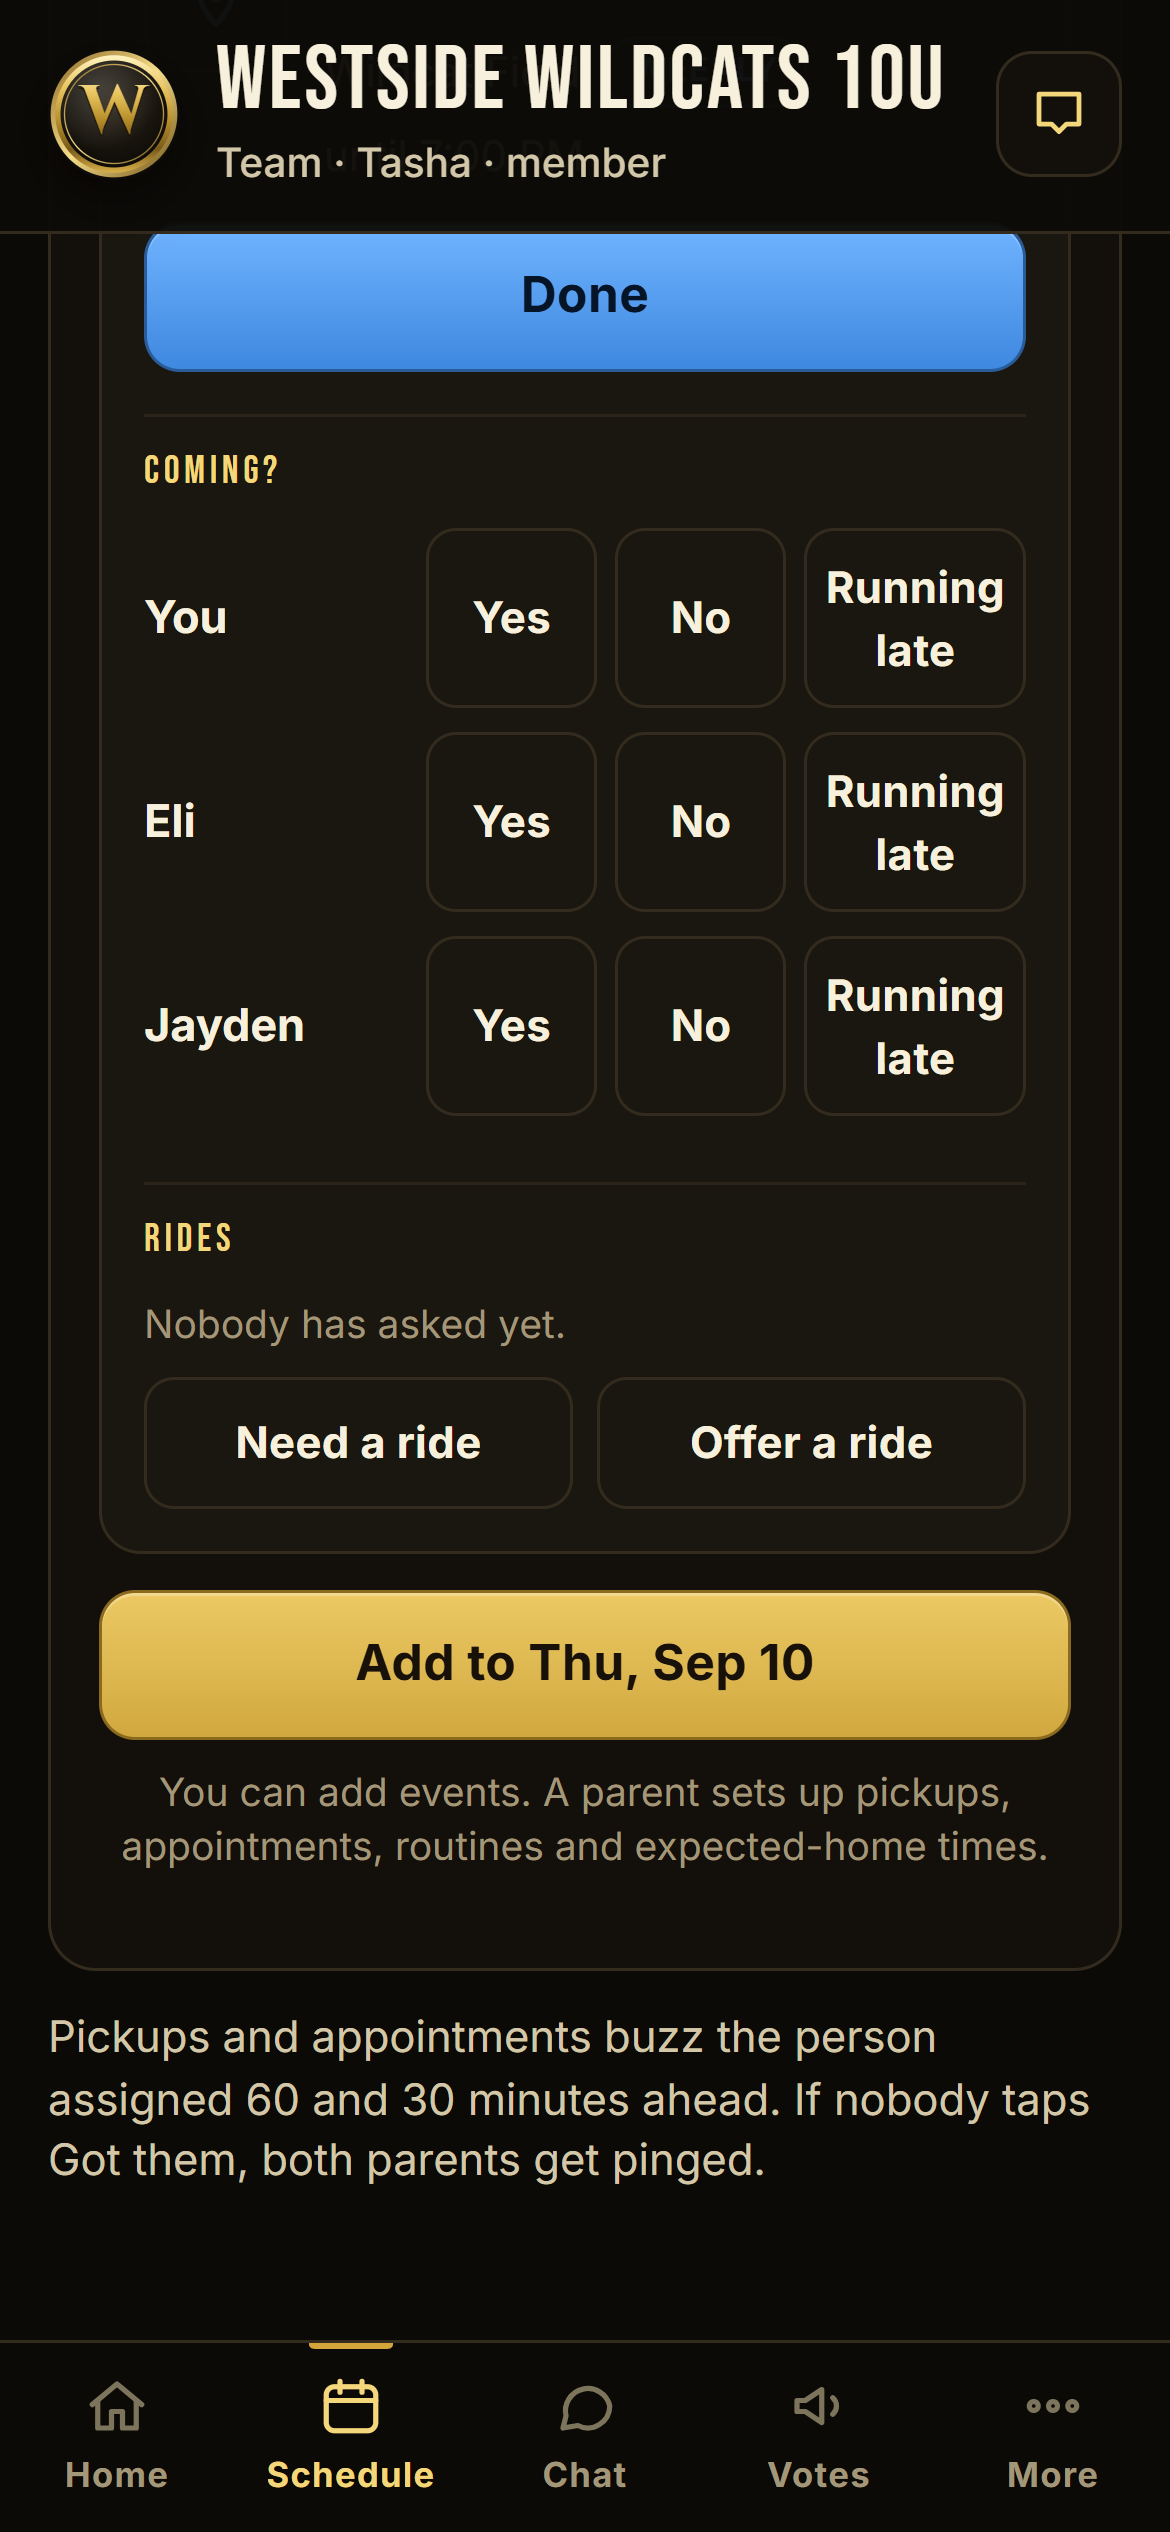Screen dimensions: 1170x2532
Task: Mark You as No for coming
Action: 700,618
